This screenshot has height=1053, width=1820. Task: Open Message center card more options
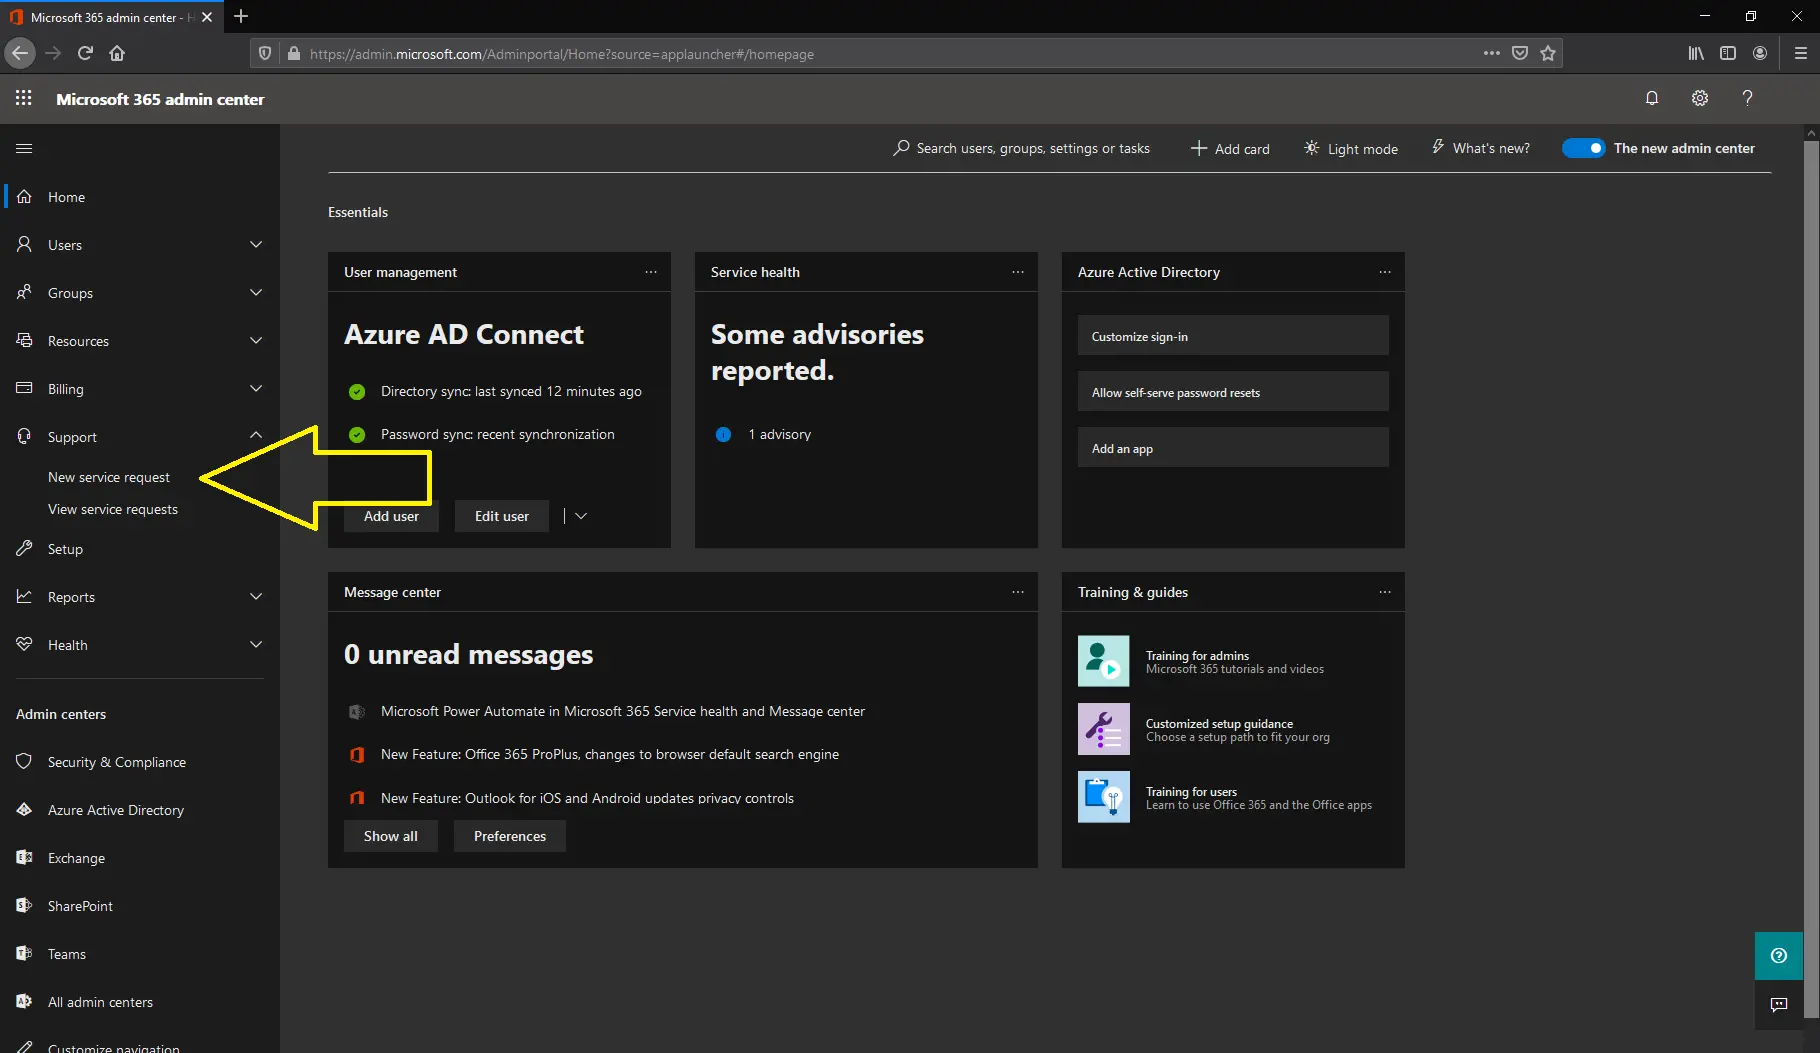point(1018,592)
